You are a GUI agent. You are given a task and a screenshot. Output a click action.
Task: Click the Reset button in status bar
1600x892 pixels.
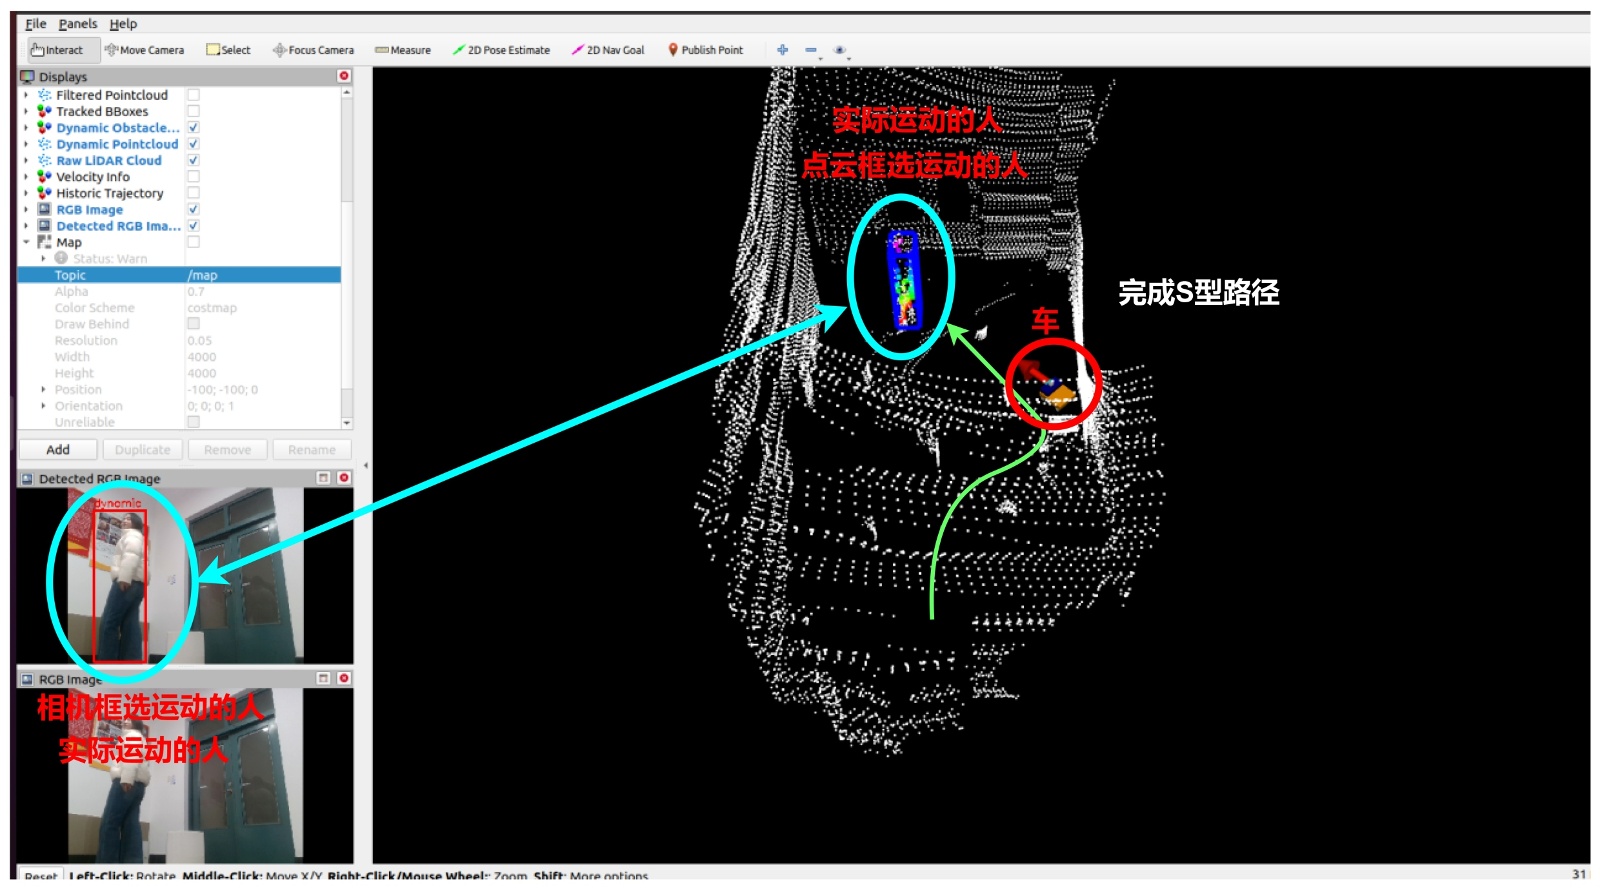[41, 876]
